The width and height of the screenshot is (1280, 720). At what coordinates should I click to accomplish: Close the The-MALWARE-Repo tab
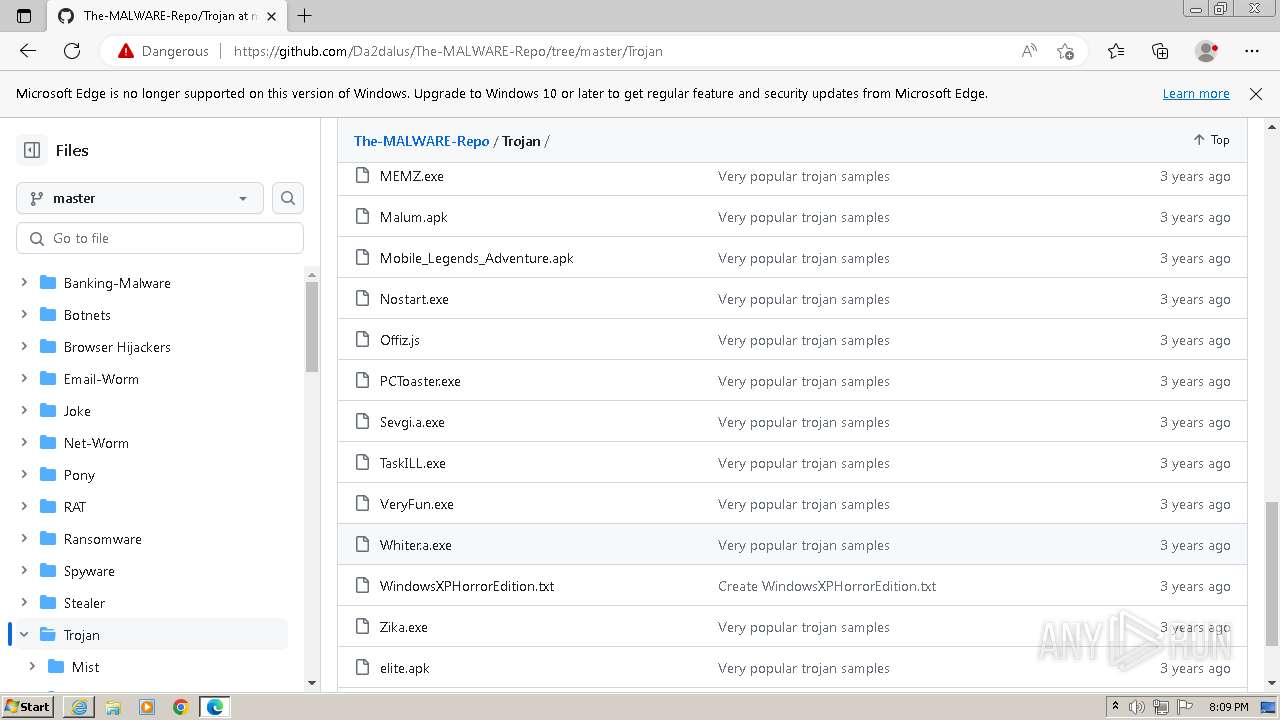click(271, 16)
